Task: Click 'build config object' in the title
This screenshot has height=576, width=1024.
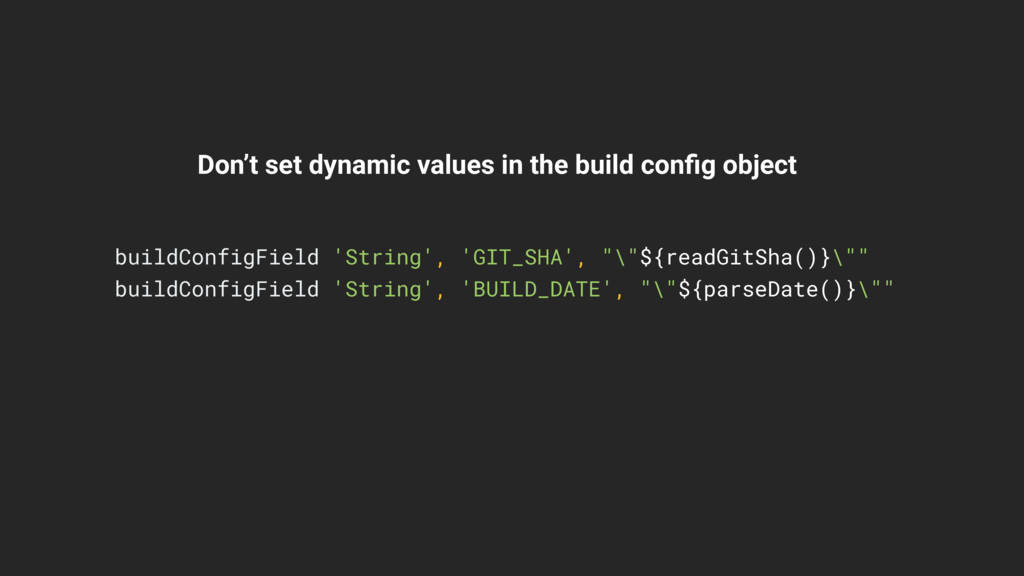Action: click(686, 166)
